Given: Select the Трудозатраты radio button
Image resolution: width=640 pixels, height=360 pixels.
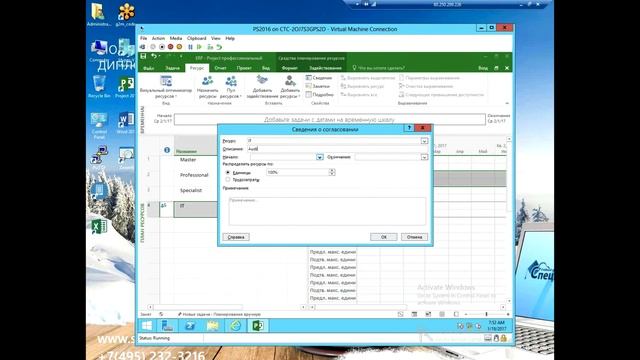Looking at the screenshot, I should pyautogui.click(x=228, y=180).
